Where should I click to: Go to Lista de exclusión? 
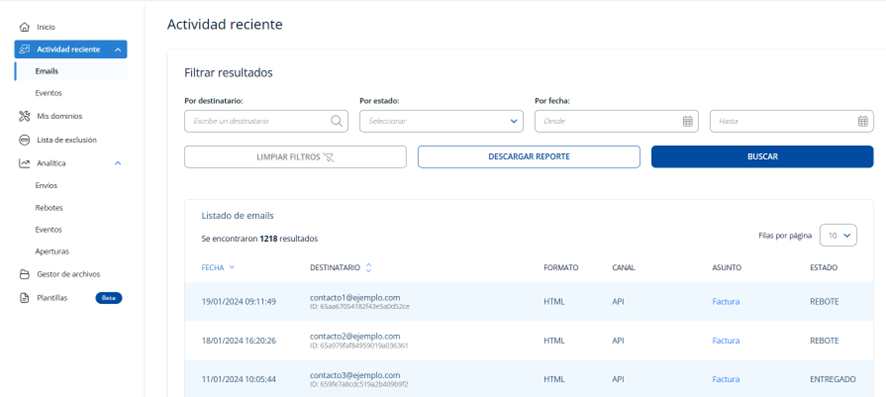tap(67, 140)
